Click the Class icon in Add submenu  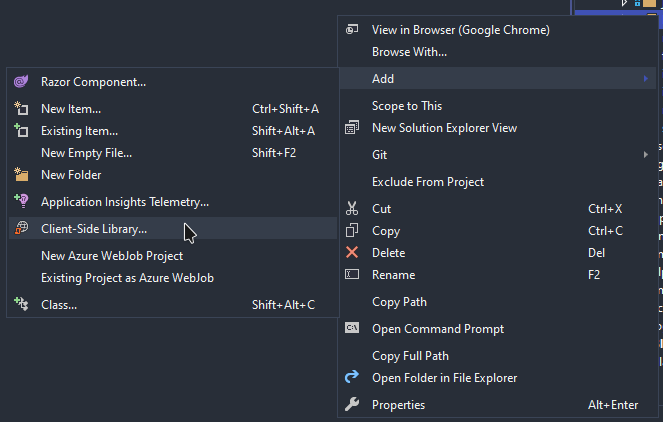coord(21,304)
